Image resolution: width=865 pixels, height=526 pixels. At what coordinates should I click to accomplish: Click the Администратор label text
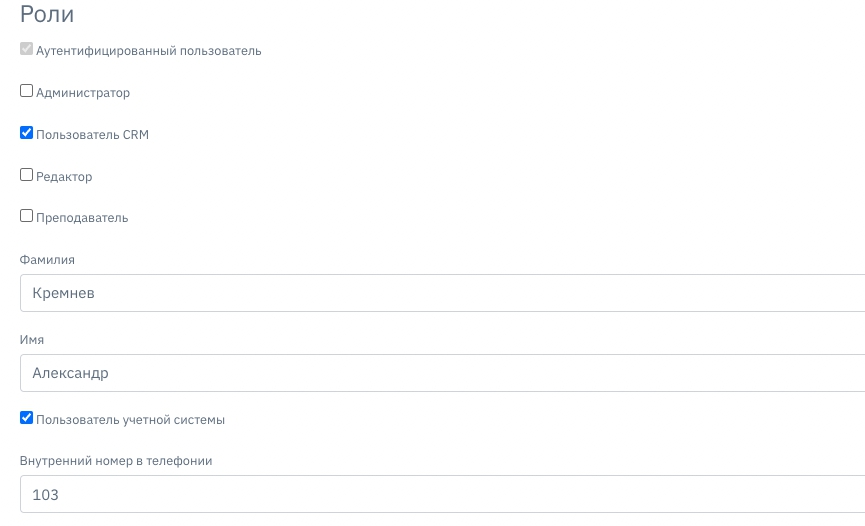[83, 93]
